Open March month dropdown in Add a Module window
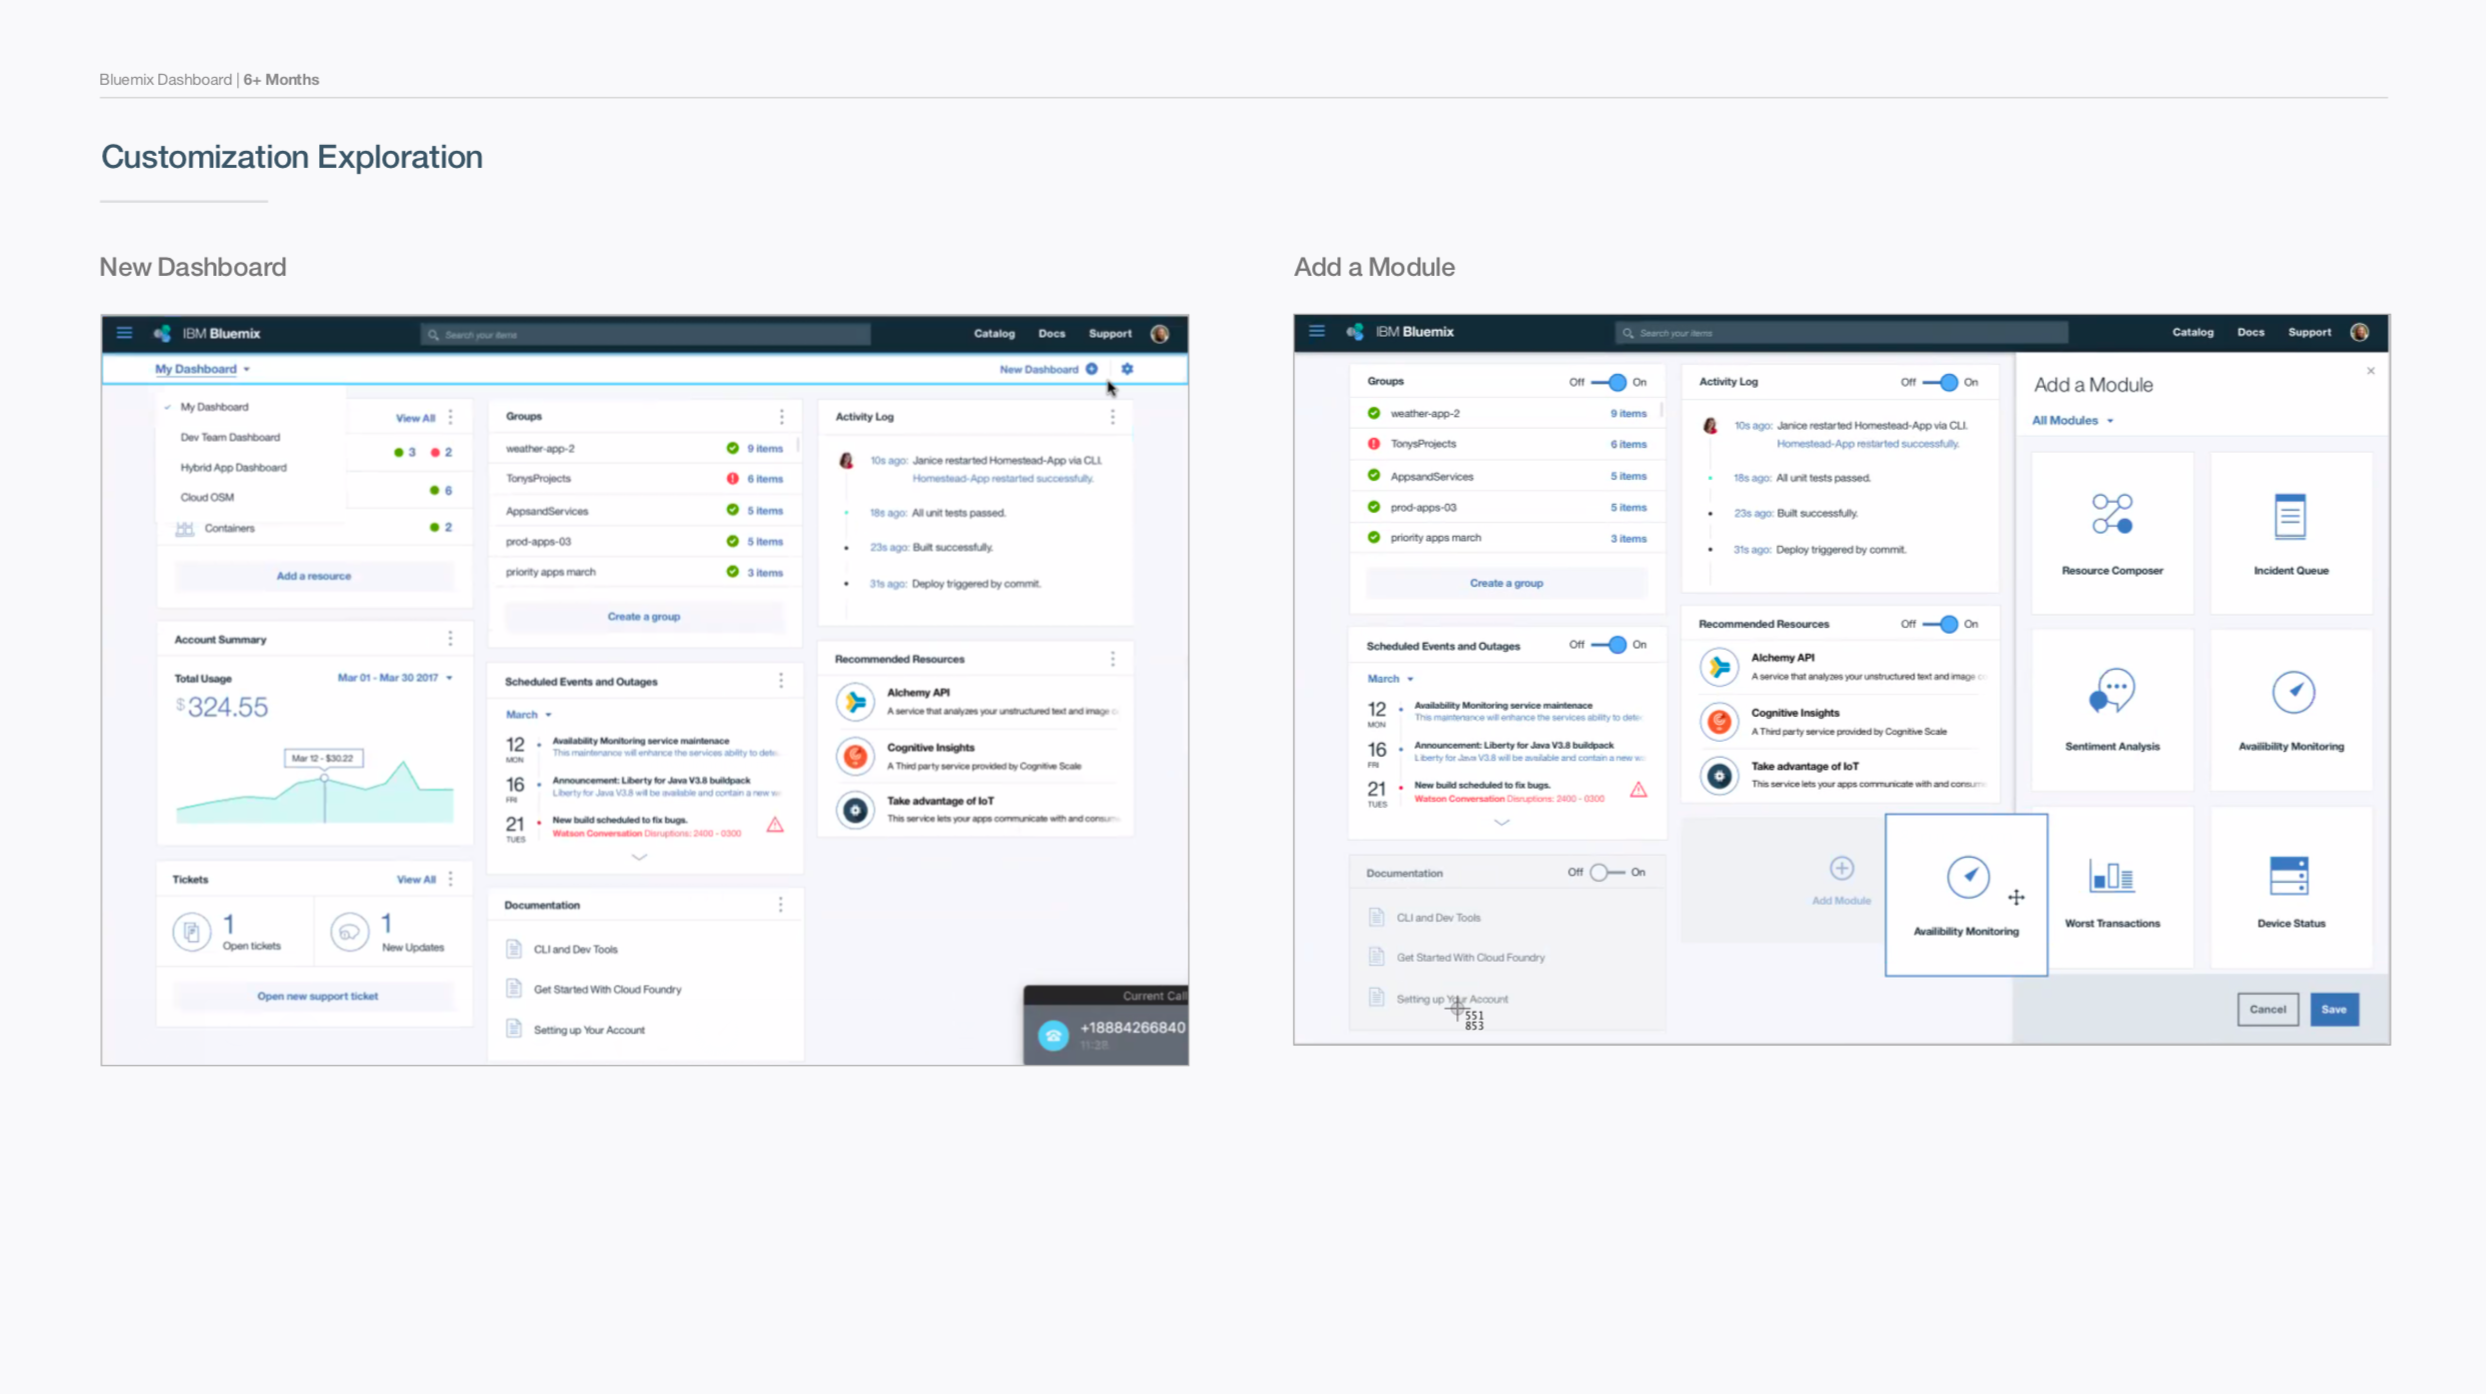Viewport: 2486px width, 1394px height. click(1390, 678)
